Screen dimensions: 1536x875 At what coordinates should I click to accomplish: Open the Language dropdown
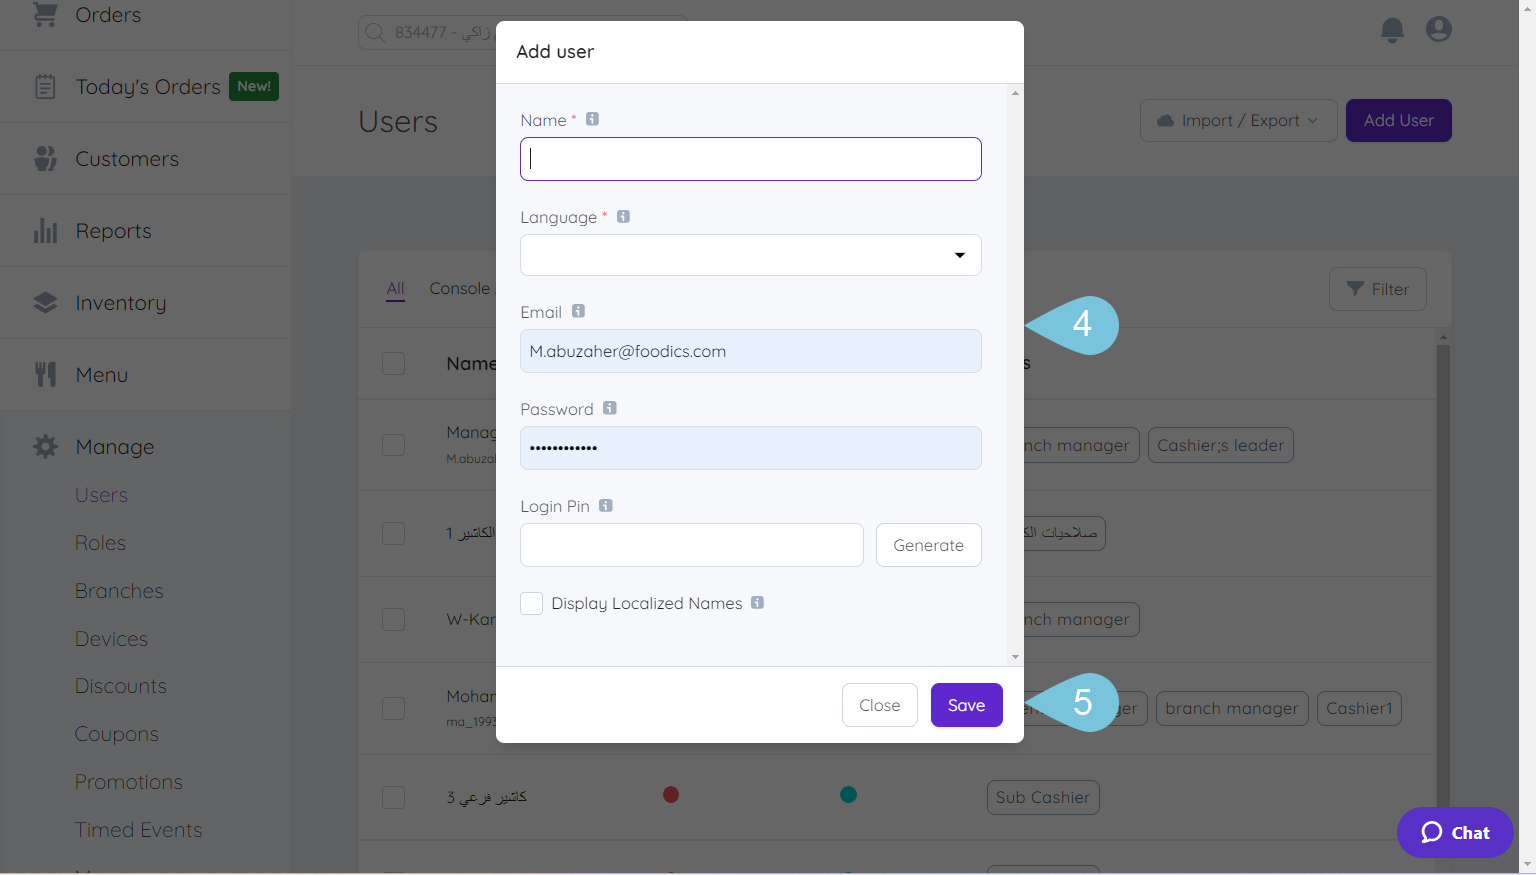[x=751, y=255]
